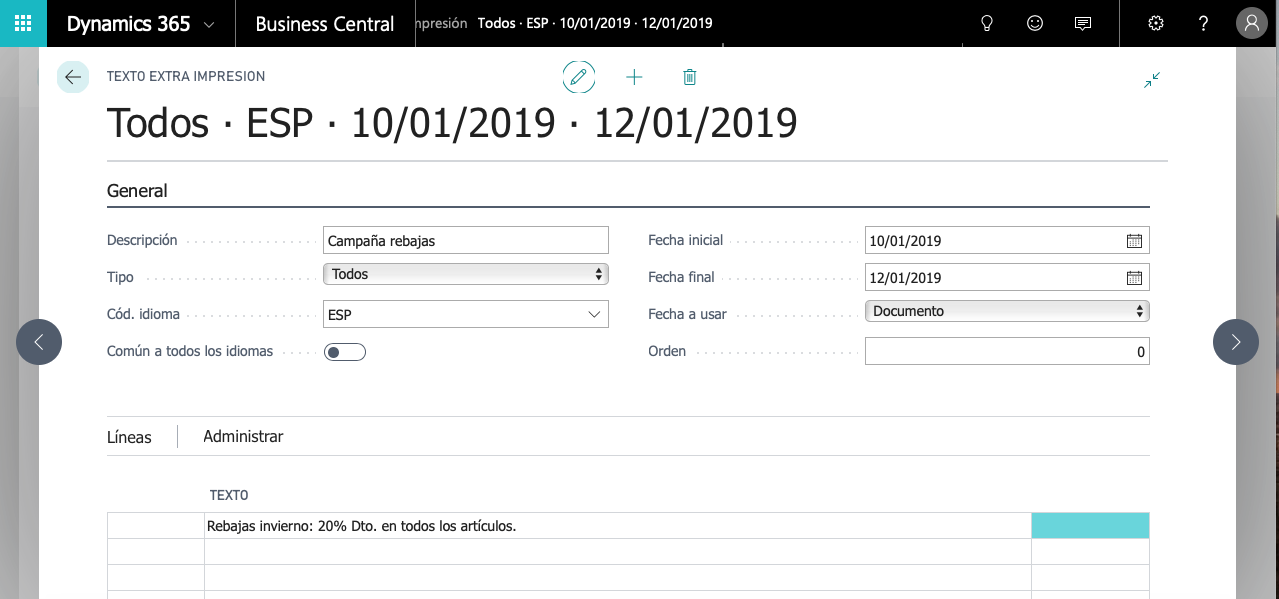Select the Líneas menu
1279x599 pixels.
click(129, 437)
